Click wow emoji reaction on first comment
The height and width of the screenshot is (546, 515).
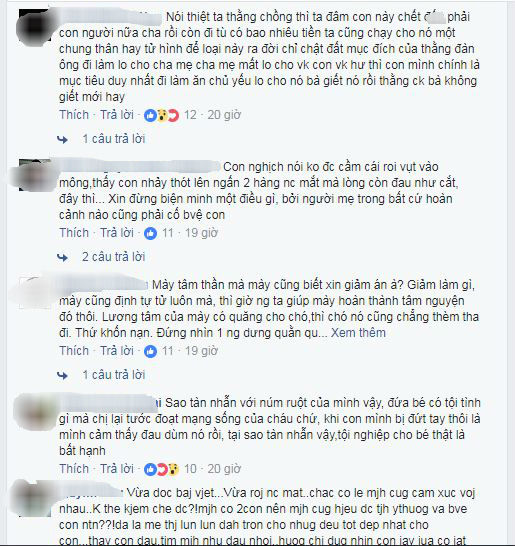point(162,115)
